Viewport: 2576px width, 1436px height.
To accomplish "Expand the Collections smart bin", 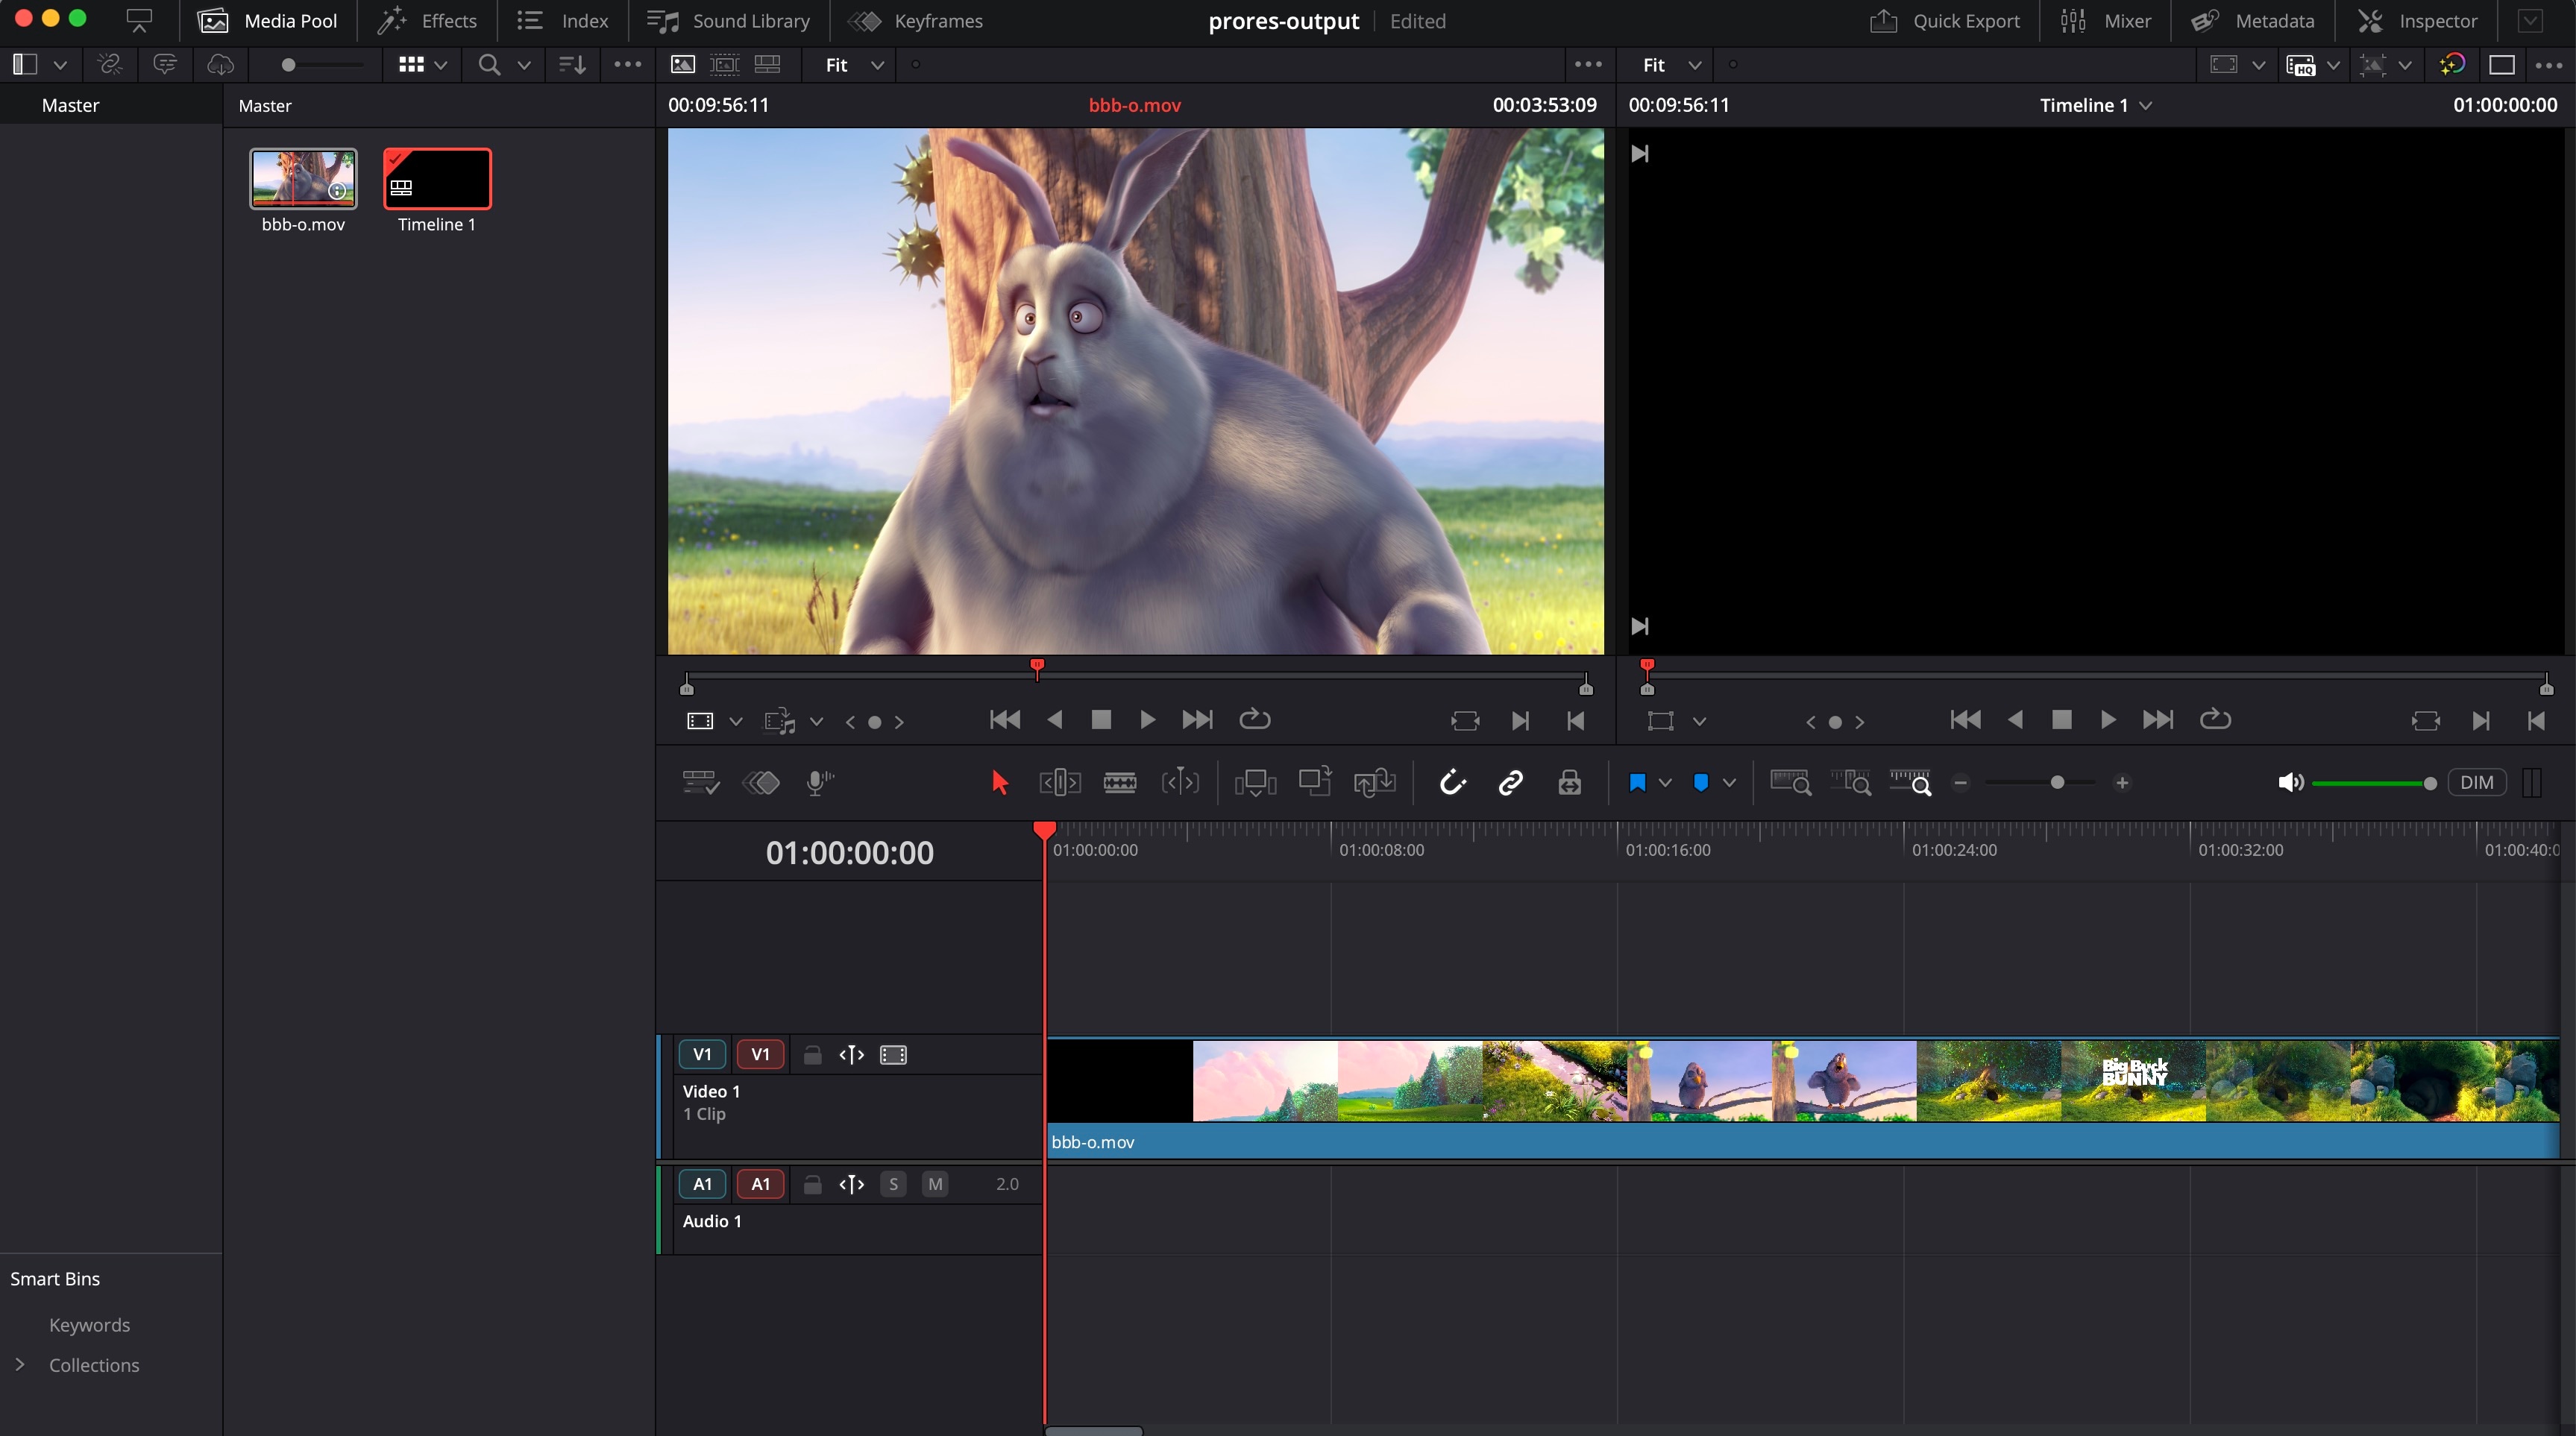I will click(x=20, y=1364).
